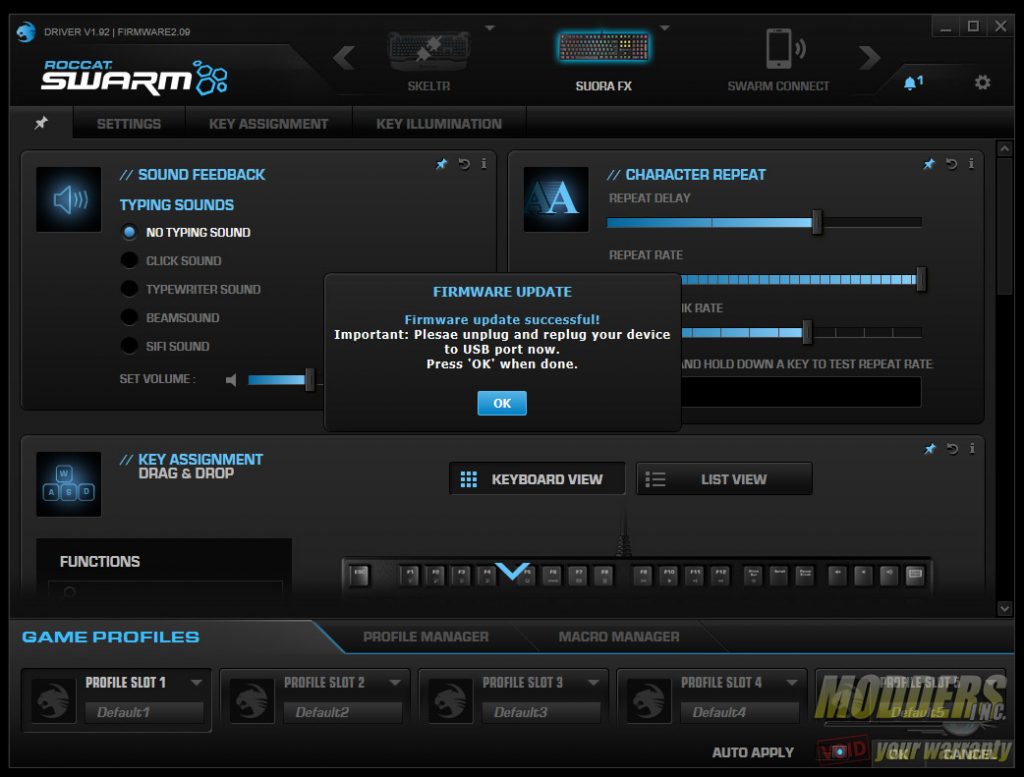Select the No Typing Sound option

pyautogui.click(x=129, y=232)
